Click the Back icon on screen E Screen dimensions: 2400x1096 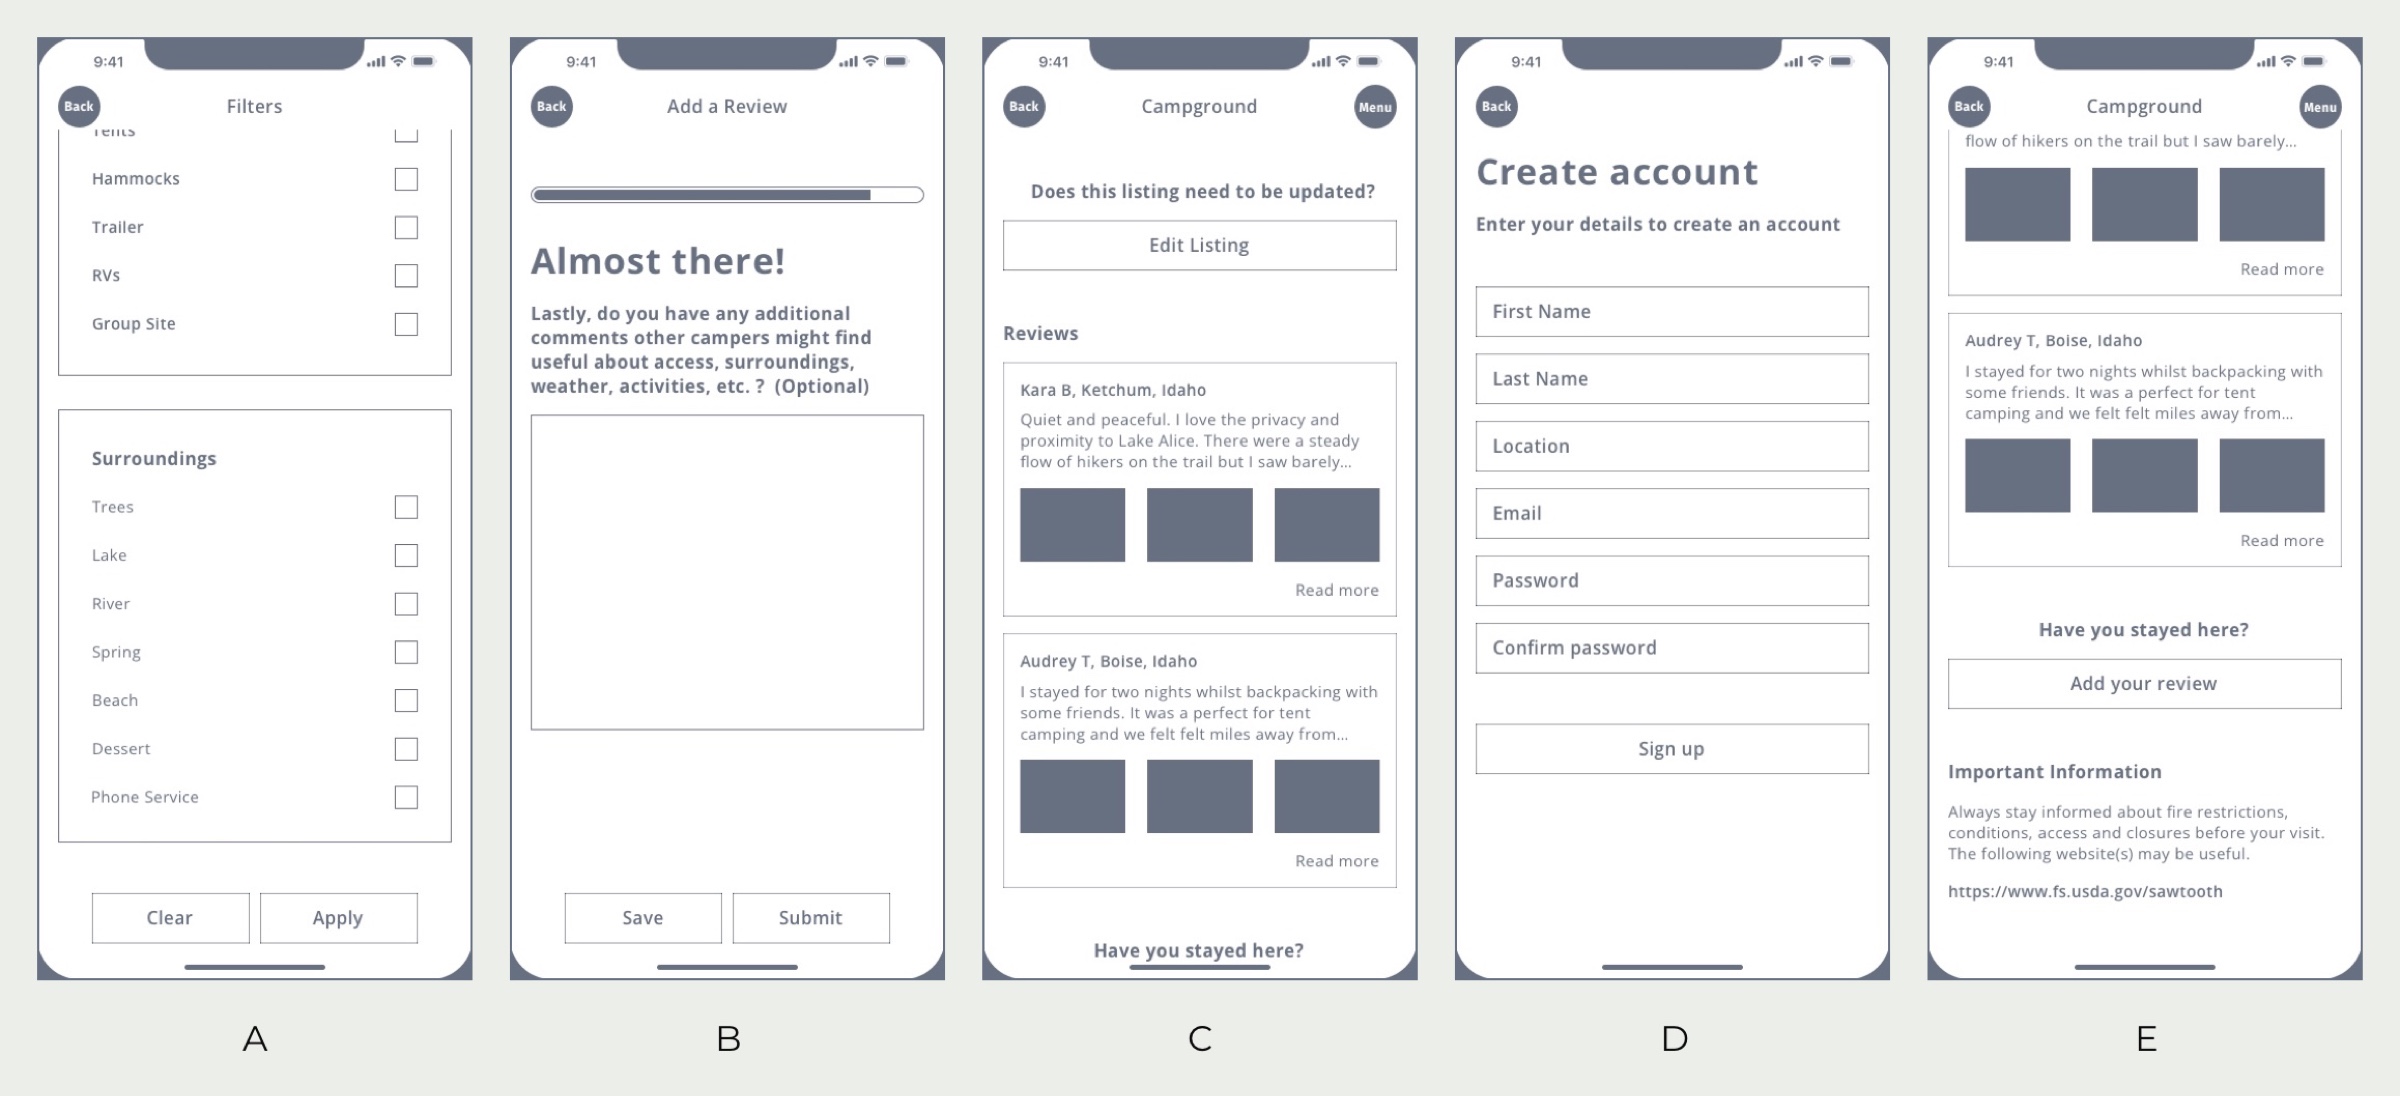1967,104
